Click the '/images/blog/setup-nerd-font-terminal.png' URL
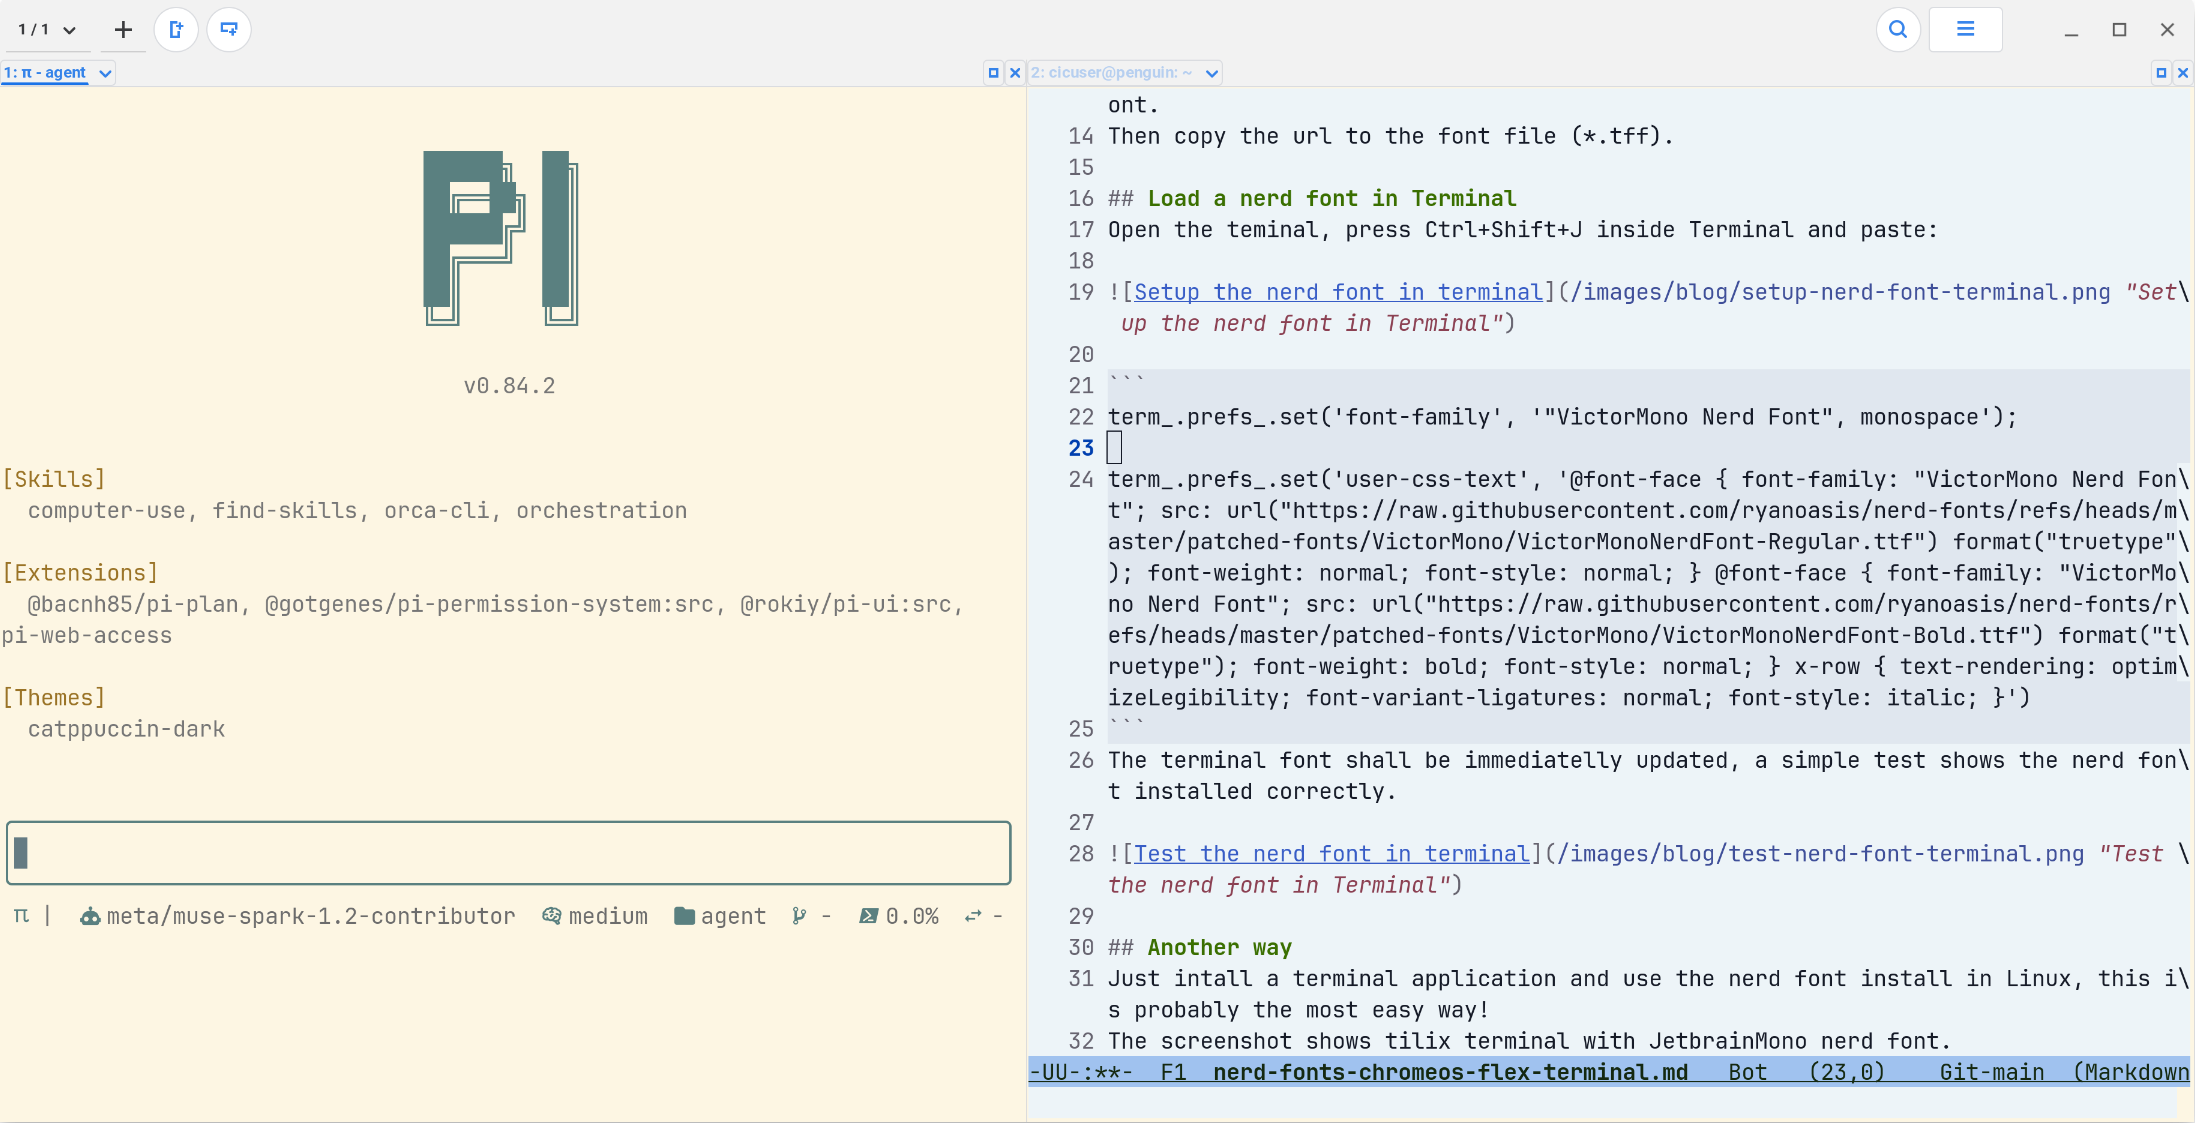This screenshot has height=1123, width=2195. tap(1841, 292)
